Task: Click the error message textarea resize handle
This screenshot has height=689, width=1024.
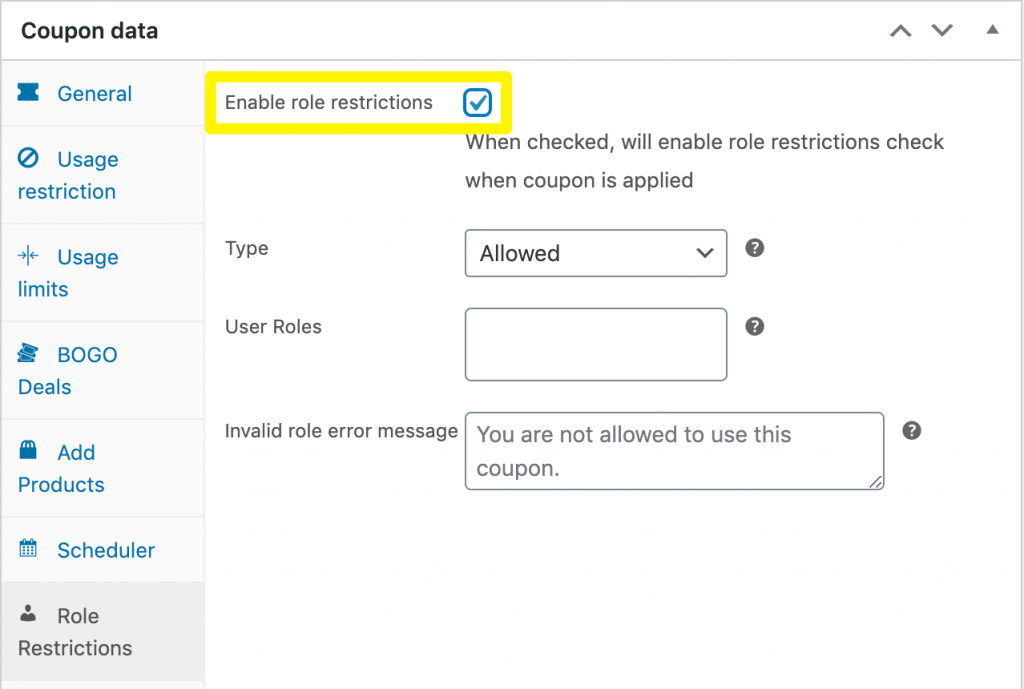Action: (x=876, y=482)
